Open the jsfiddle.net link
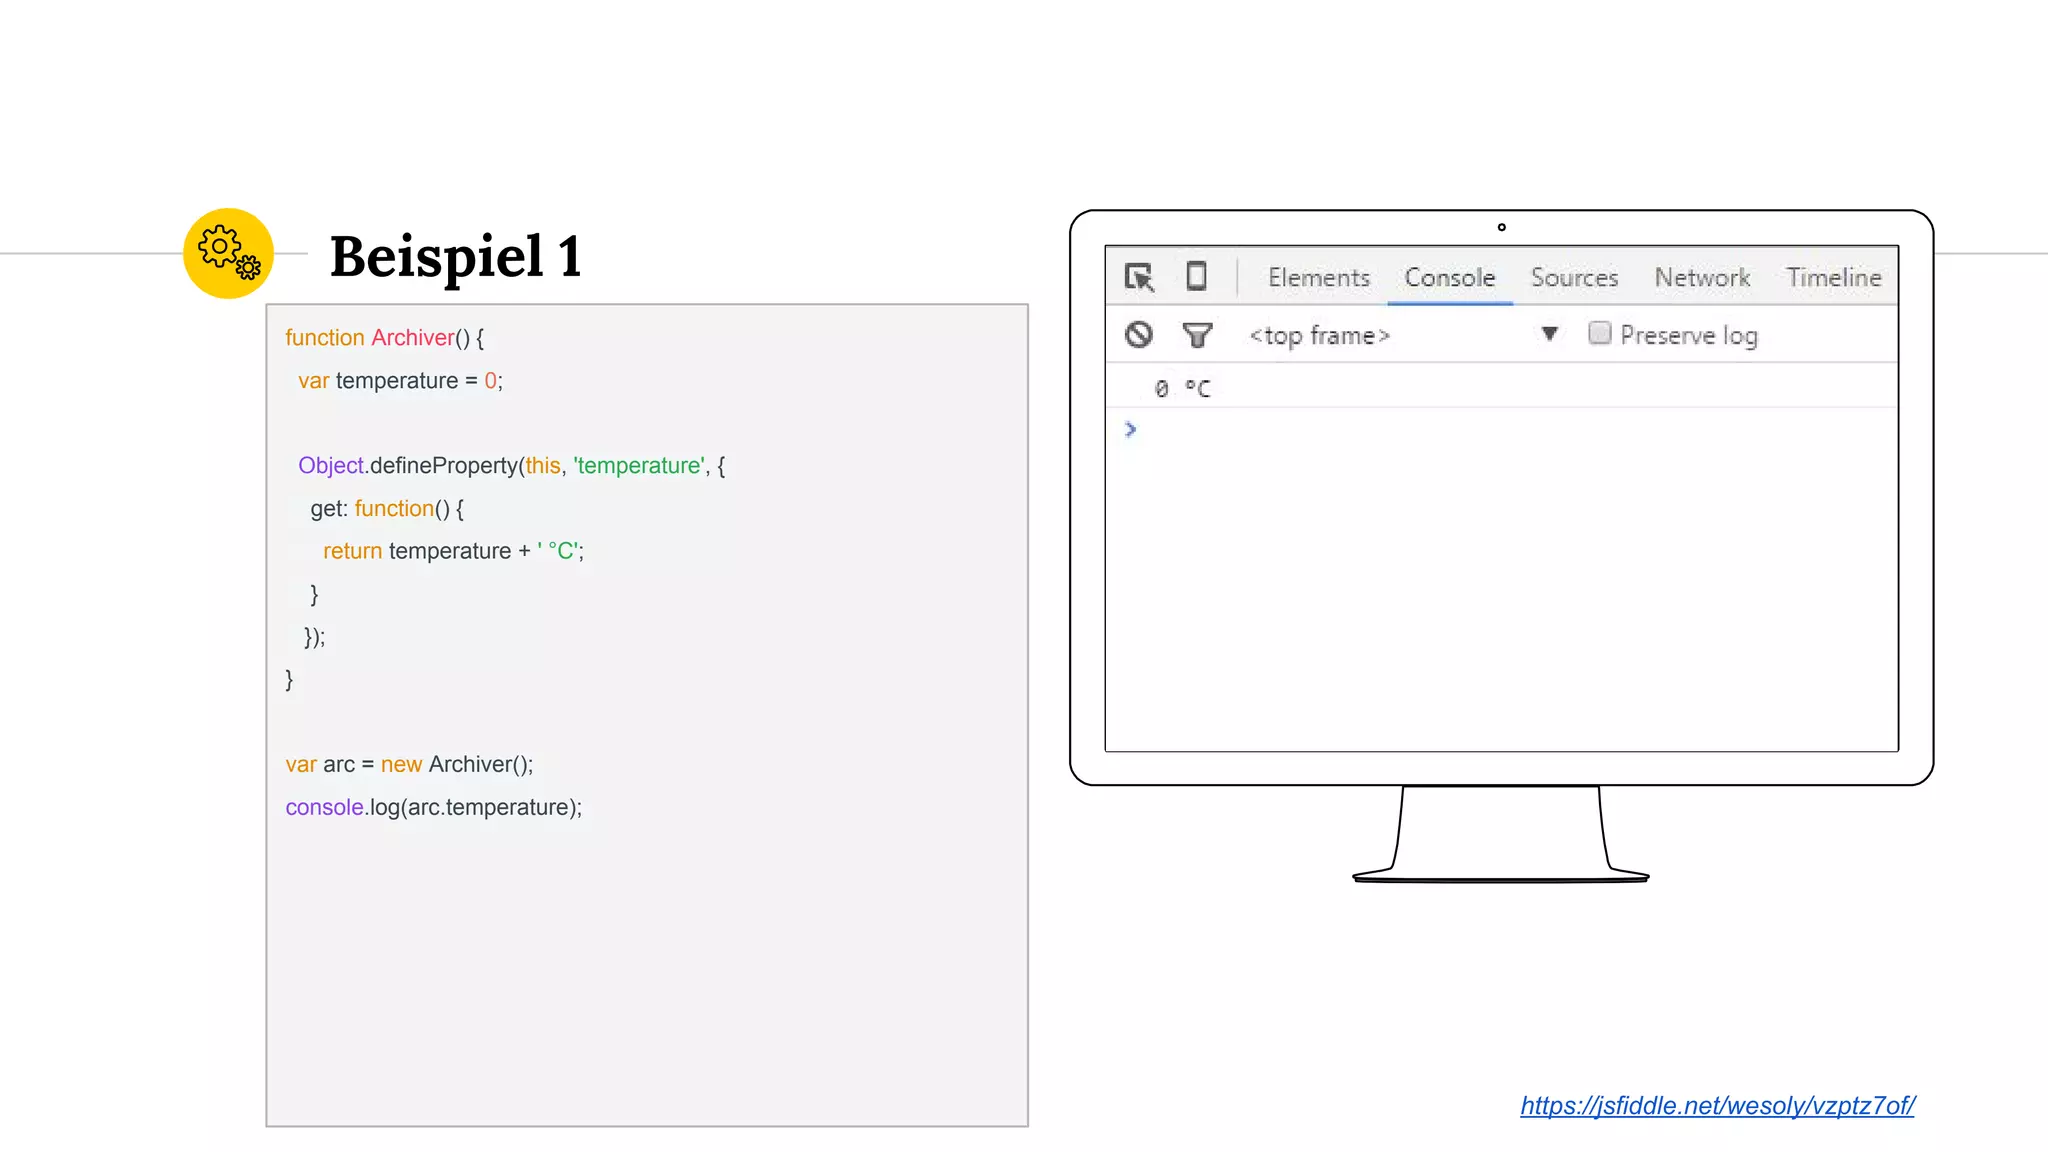Screen dimensions: 2048x1152 click(x=1716, y=1105)
